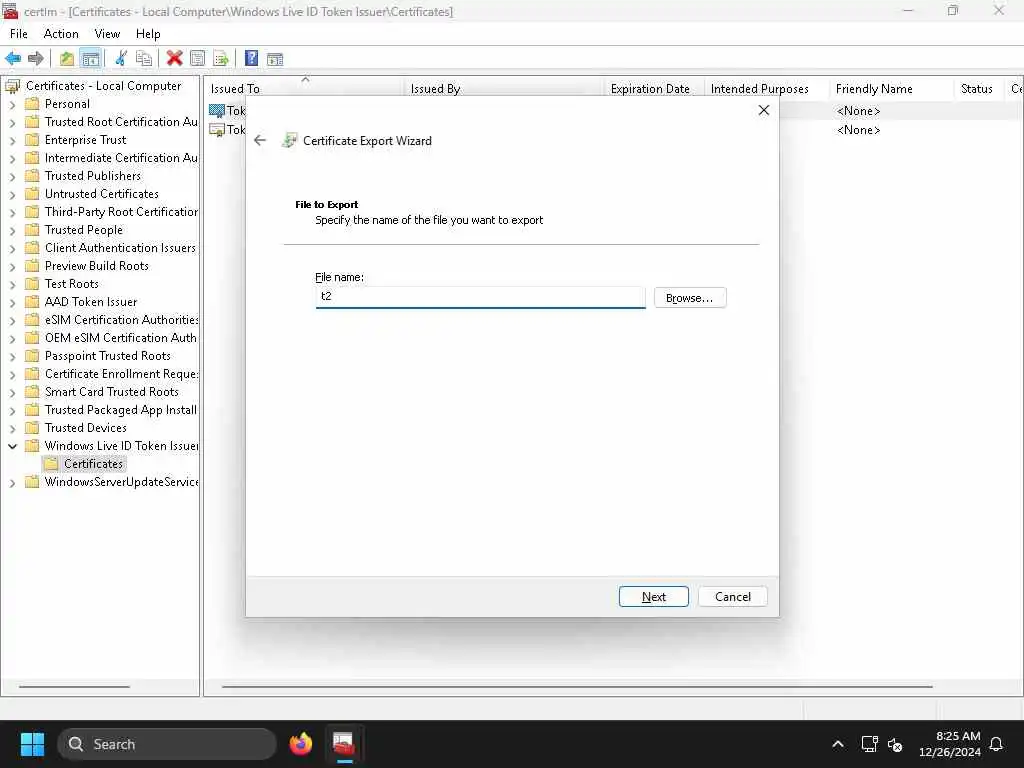
Task: Click the certificate list horizontal scrollbar
Action: pyautogui.click(x=577, y=686)
